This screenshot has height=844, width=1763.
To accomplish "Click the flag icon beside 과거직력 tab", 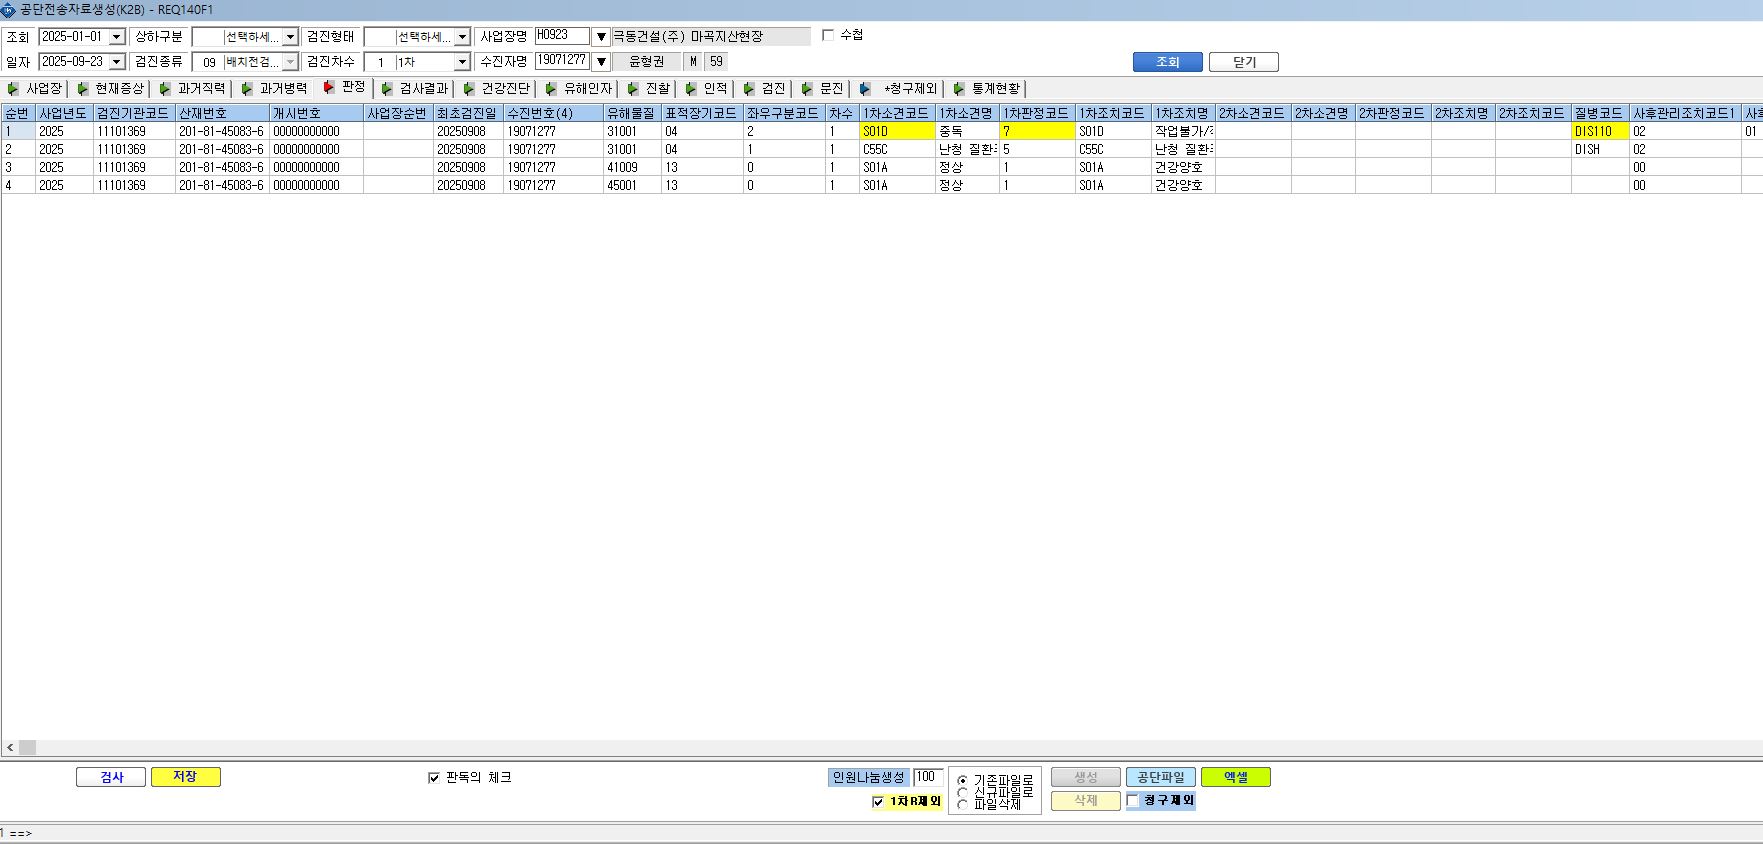I will click(165, 89).
